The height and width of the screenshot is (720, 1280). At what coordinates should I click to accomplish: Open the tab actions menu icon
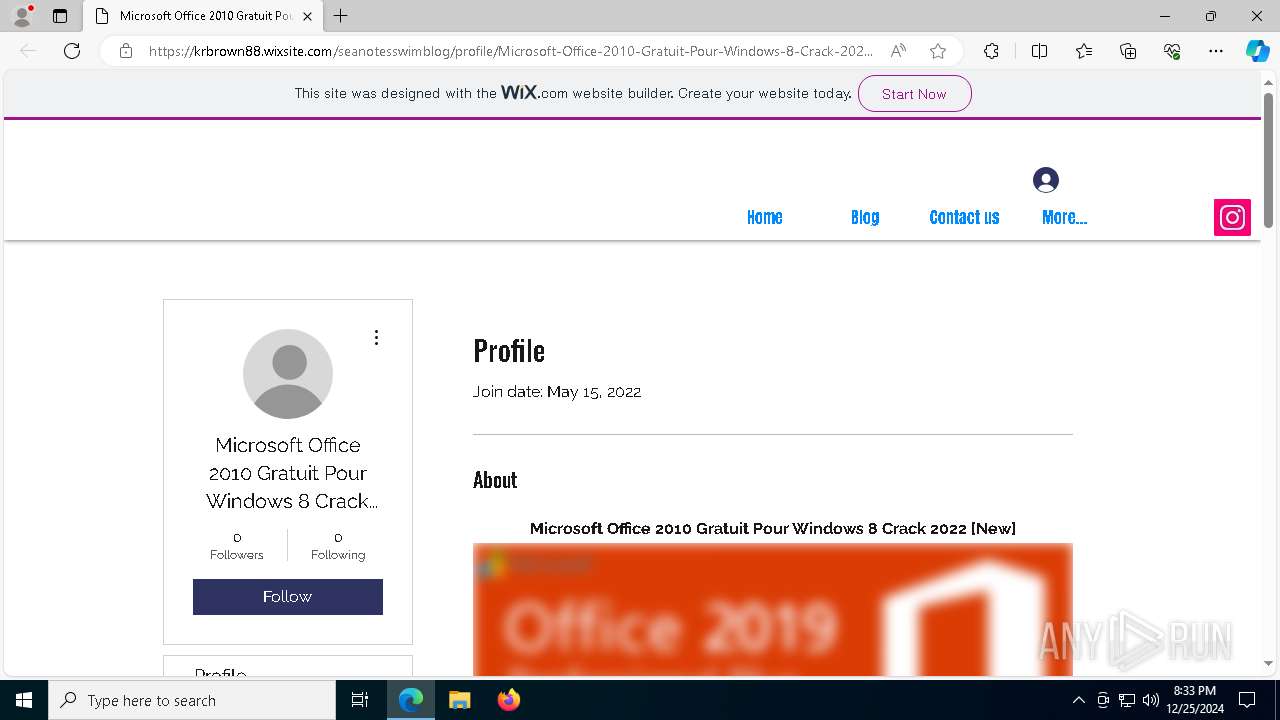pyautogui.click(x=60, y=16)
